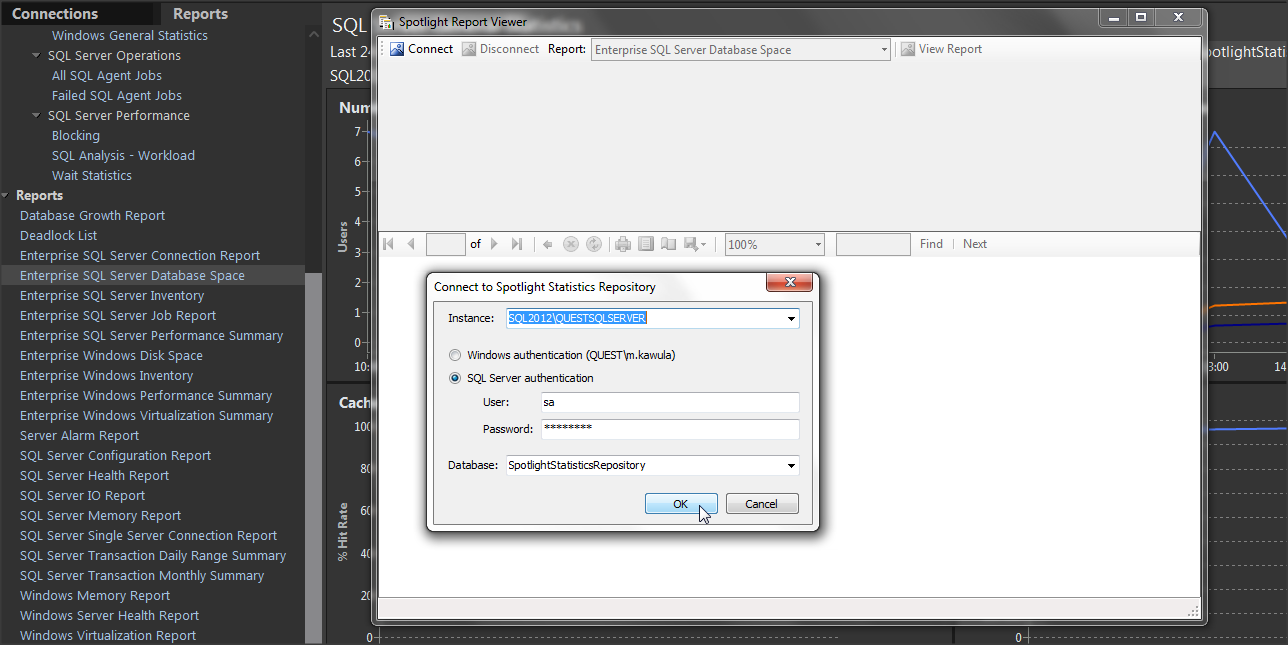Jump to last report page
The image size is (1288, 645).
(516, 244)
